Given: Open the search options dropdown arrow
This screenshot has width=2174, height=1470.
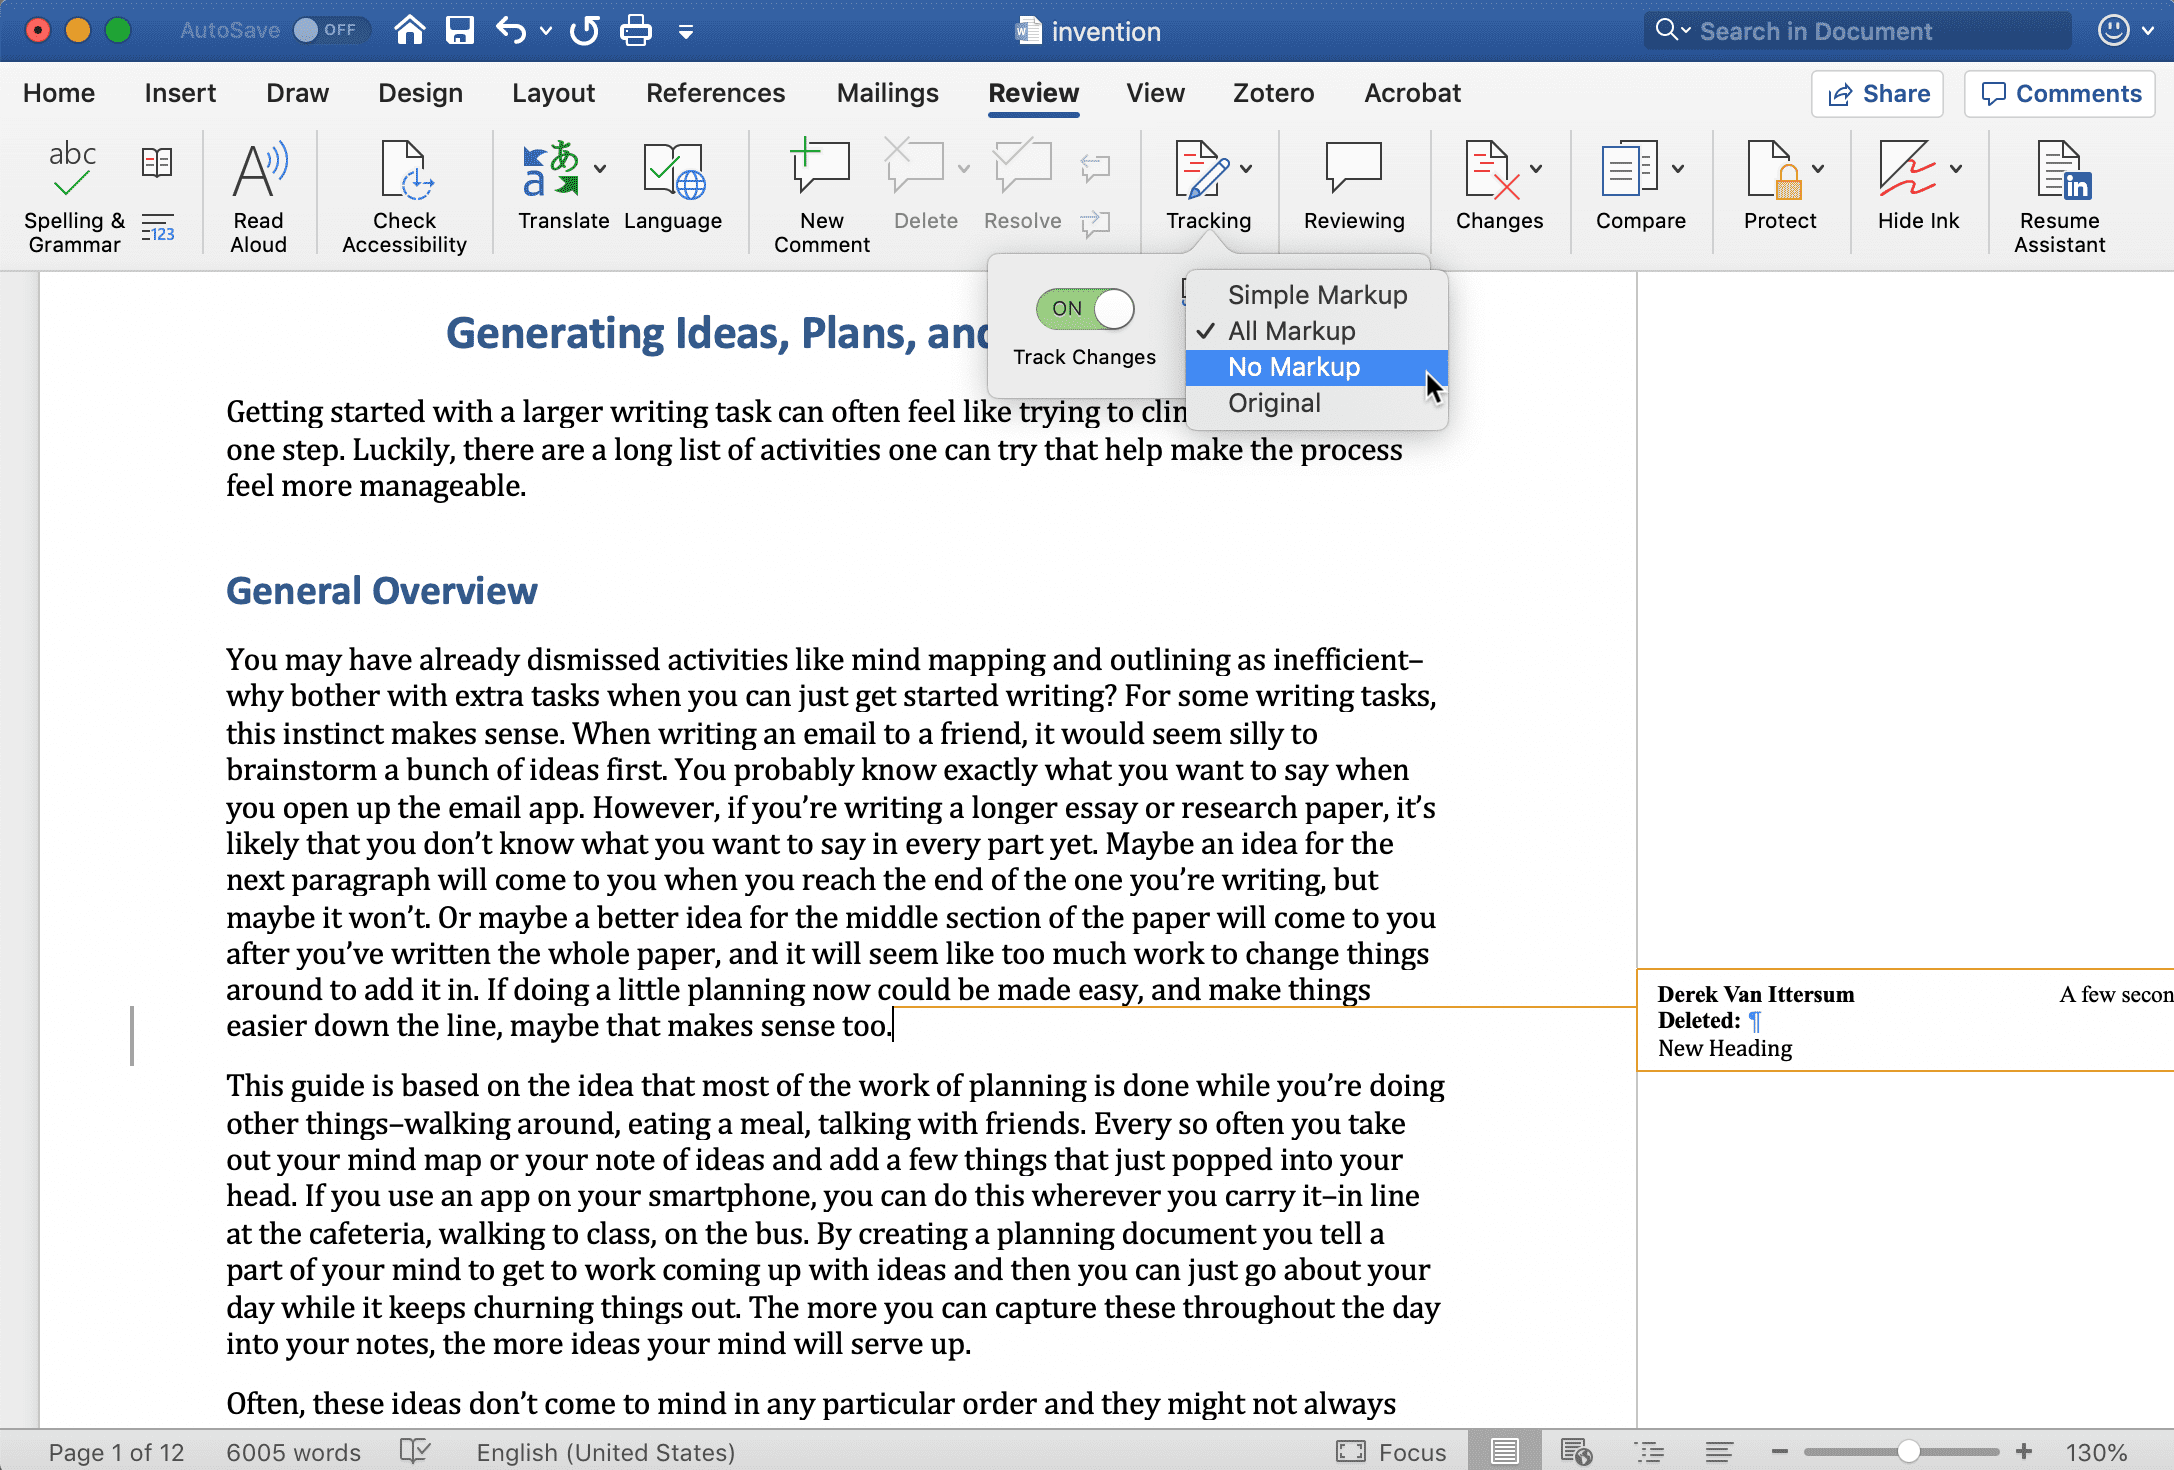Looking at the screenshot, I should point(1686,30).
